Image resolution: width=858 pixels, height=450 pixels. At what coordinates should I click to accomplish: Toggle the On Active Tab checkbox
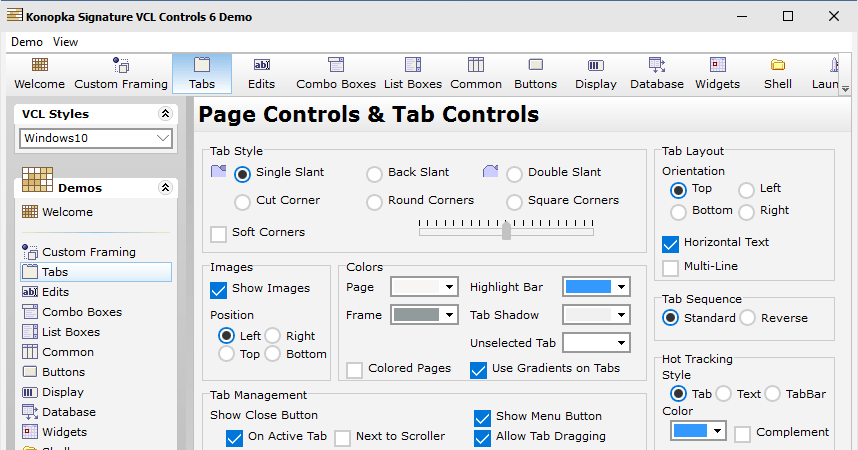click(234, 439)
